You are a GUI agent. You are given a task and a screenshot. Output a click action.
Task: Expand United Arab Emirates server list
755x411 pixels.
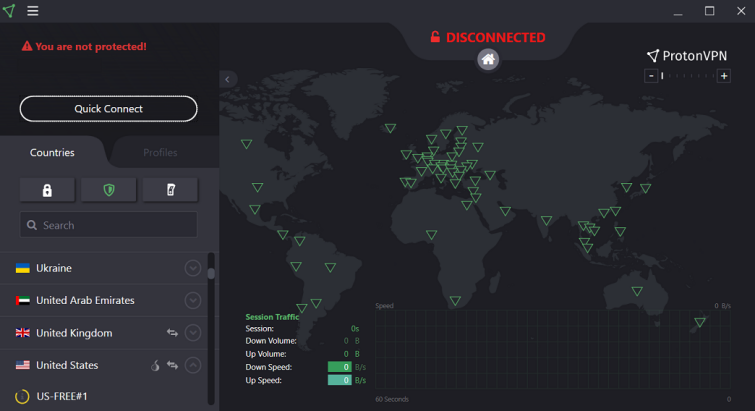tap(193, 300)
